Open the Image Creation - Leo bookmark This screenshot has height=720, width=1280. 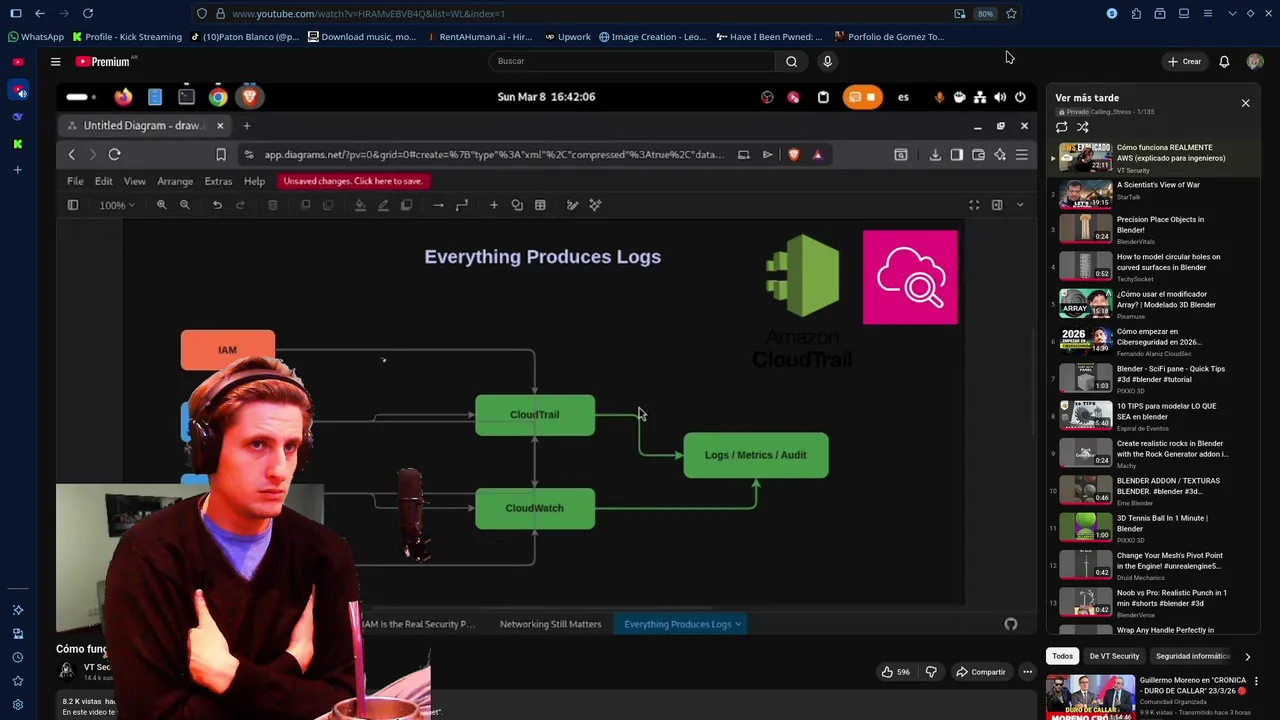pyautogui.click(x=652, y=37)
